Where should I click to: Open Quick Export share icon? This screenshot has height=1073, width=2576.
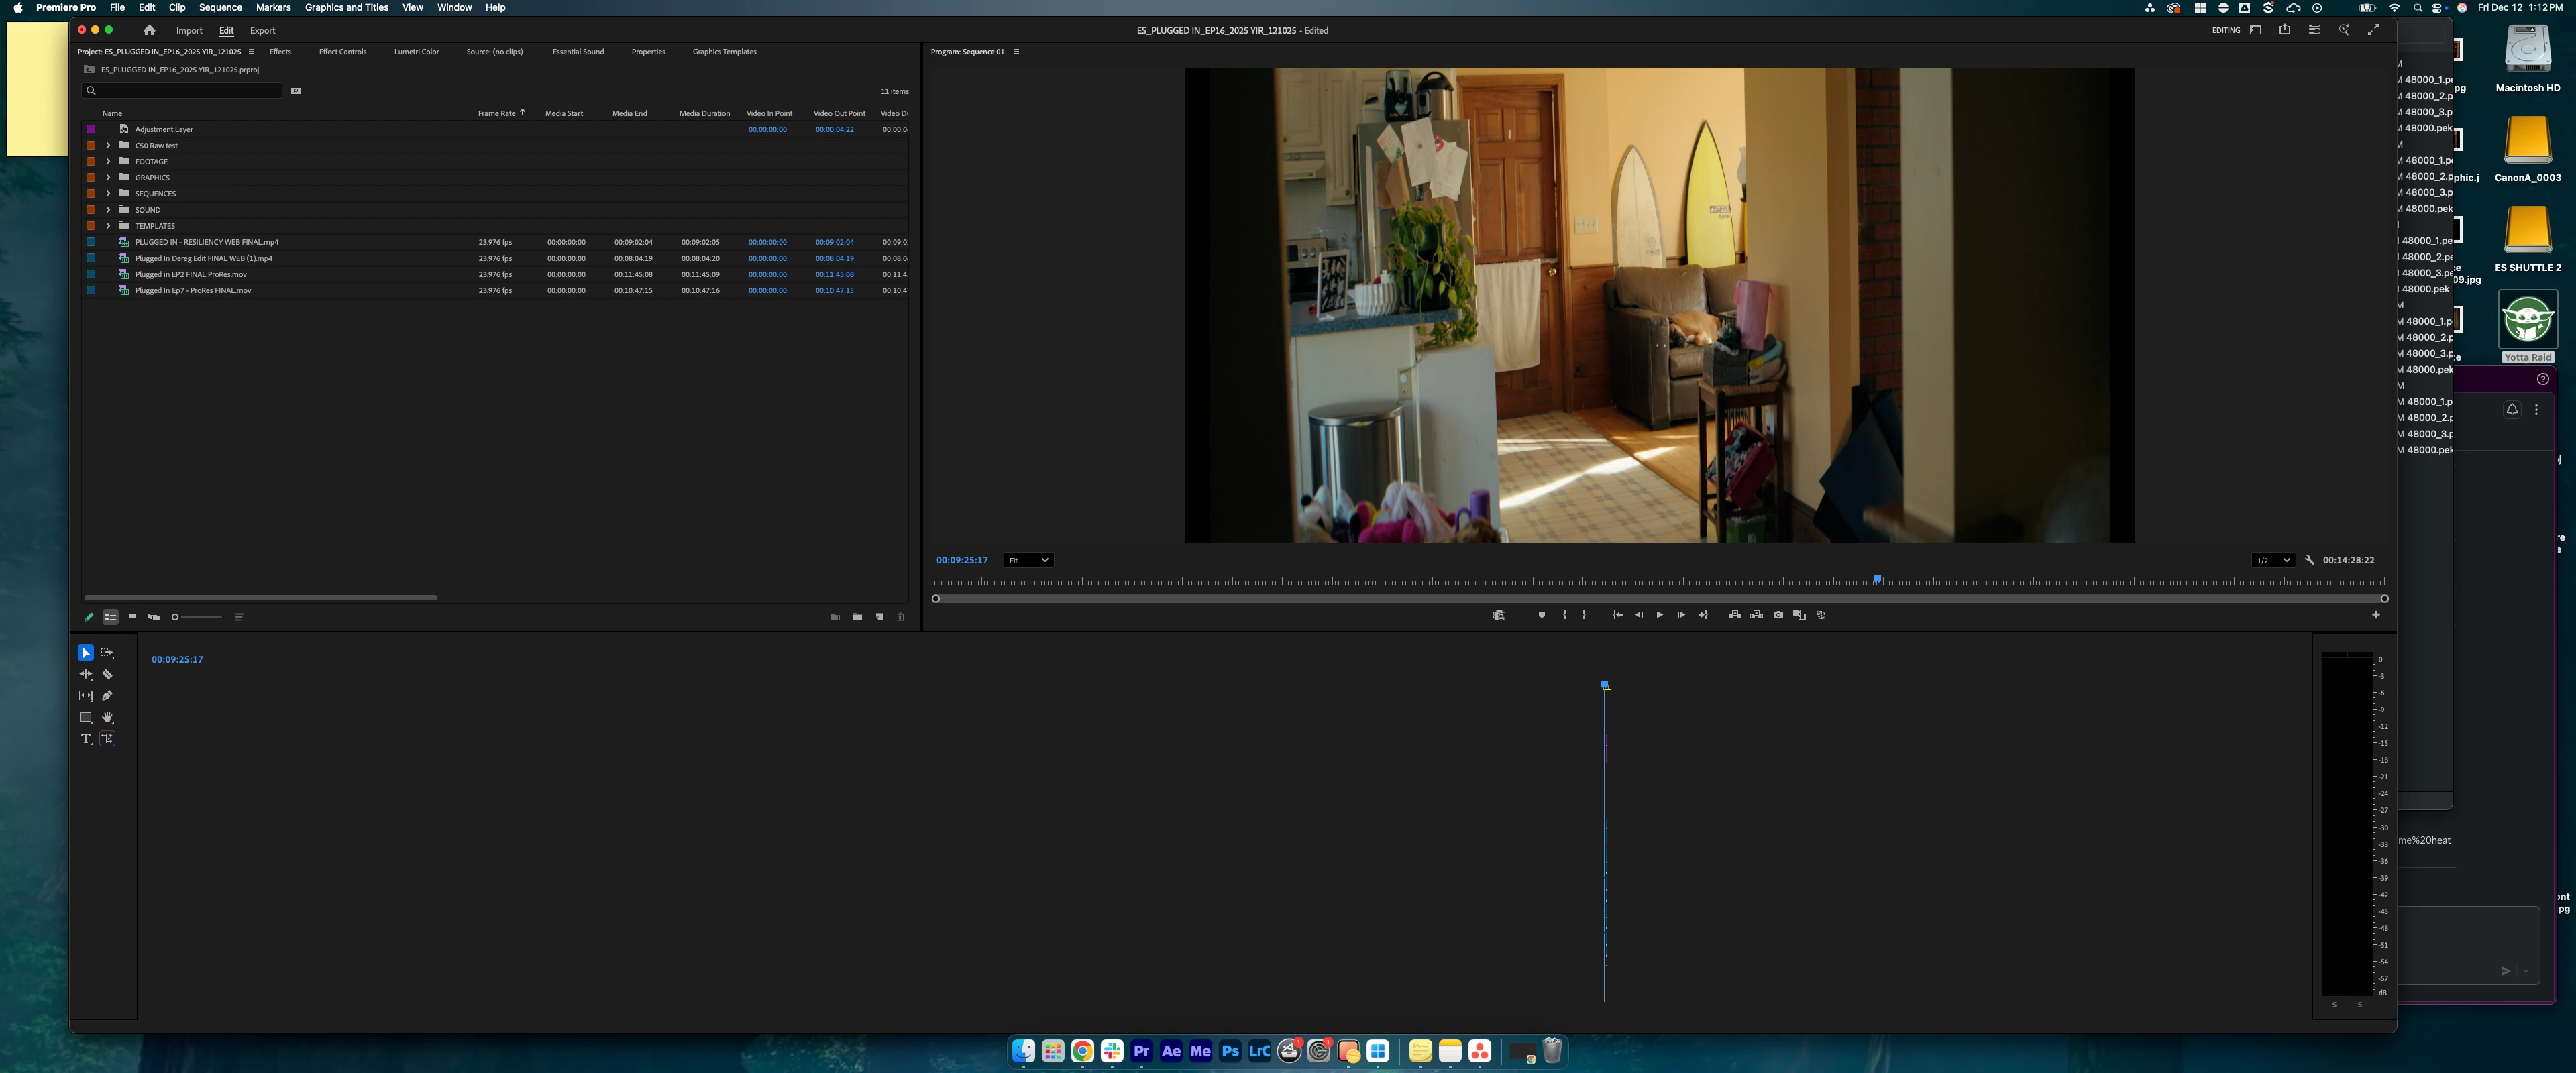pyautogui.click(x=2284, y=30)
